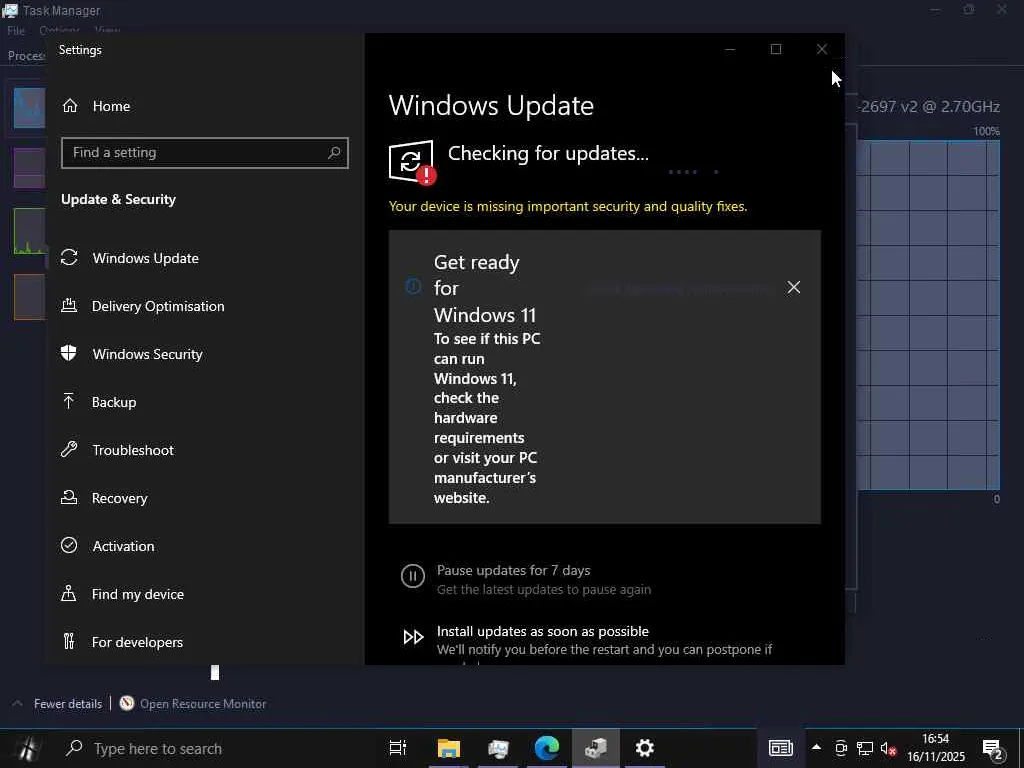Click the CPU usage graph in Task Manager
Screen dimensions: 1024x768
pos(928,315)
